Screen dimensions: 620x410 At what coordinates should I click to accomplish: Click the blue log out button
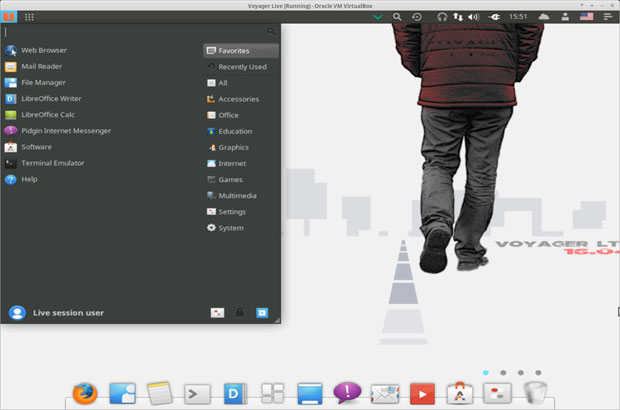point(262,313)
